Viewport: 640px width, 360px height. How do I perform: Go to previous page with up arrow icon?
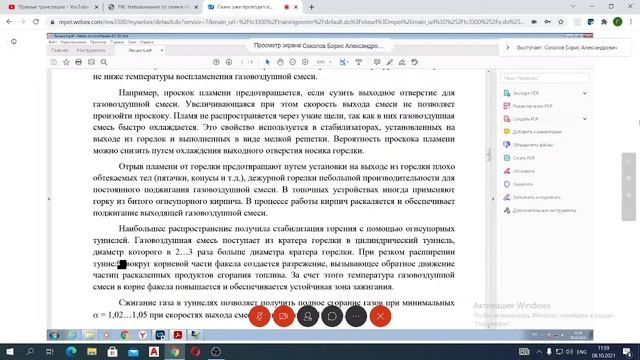coord(216,62)
